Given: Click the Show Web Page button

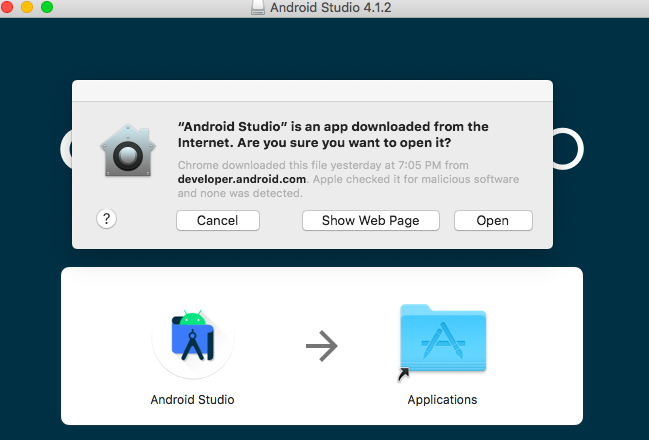Looking at the screenshot, I should click(370, 220).
